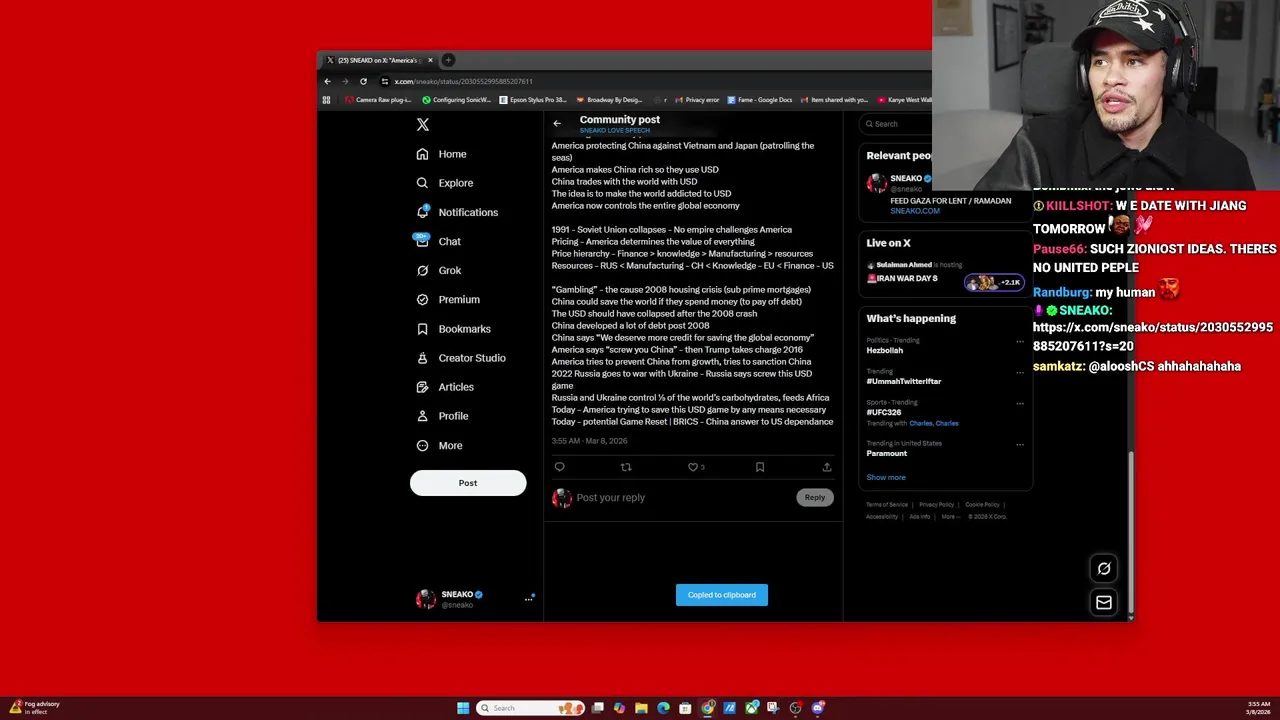
Task: Click the browser back arrow
Action: 327,81
